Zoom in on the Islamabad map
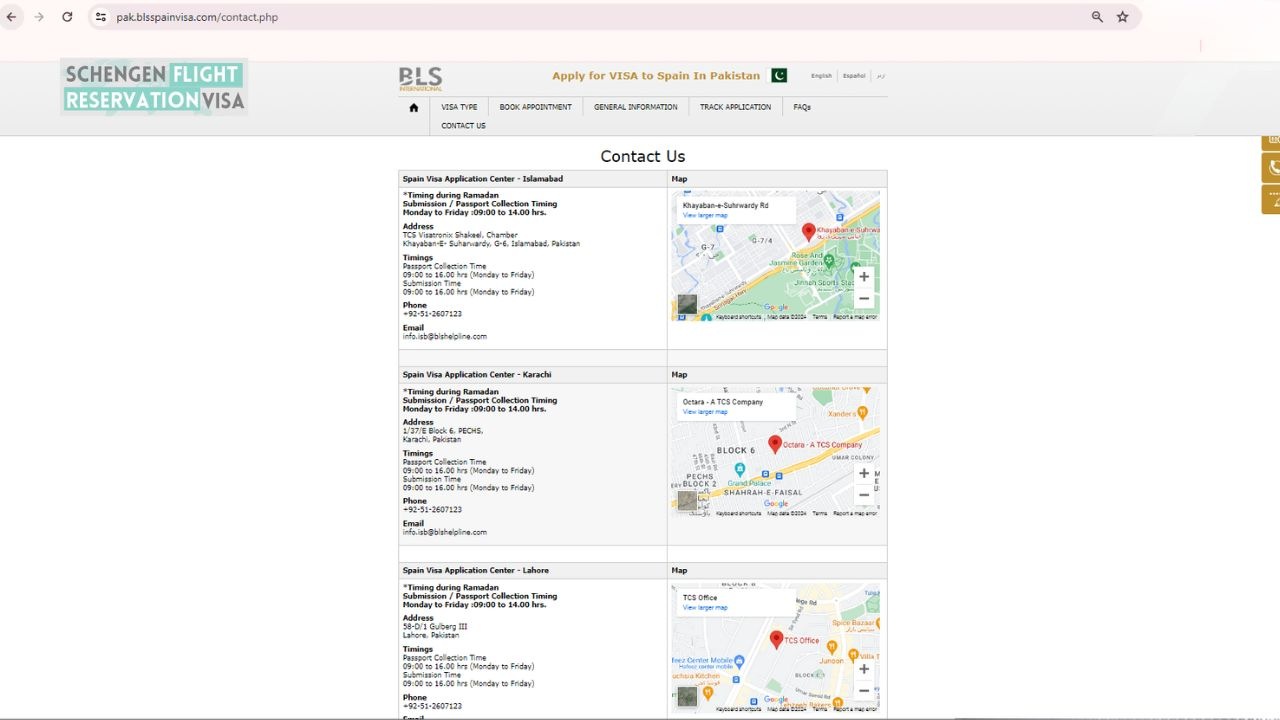 (x=864, y=277)
